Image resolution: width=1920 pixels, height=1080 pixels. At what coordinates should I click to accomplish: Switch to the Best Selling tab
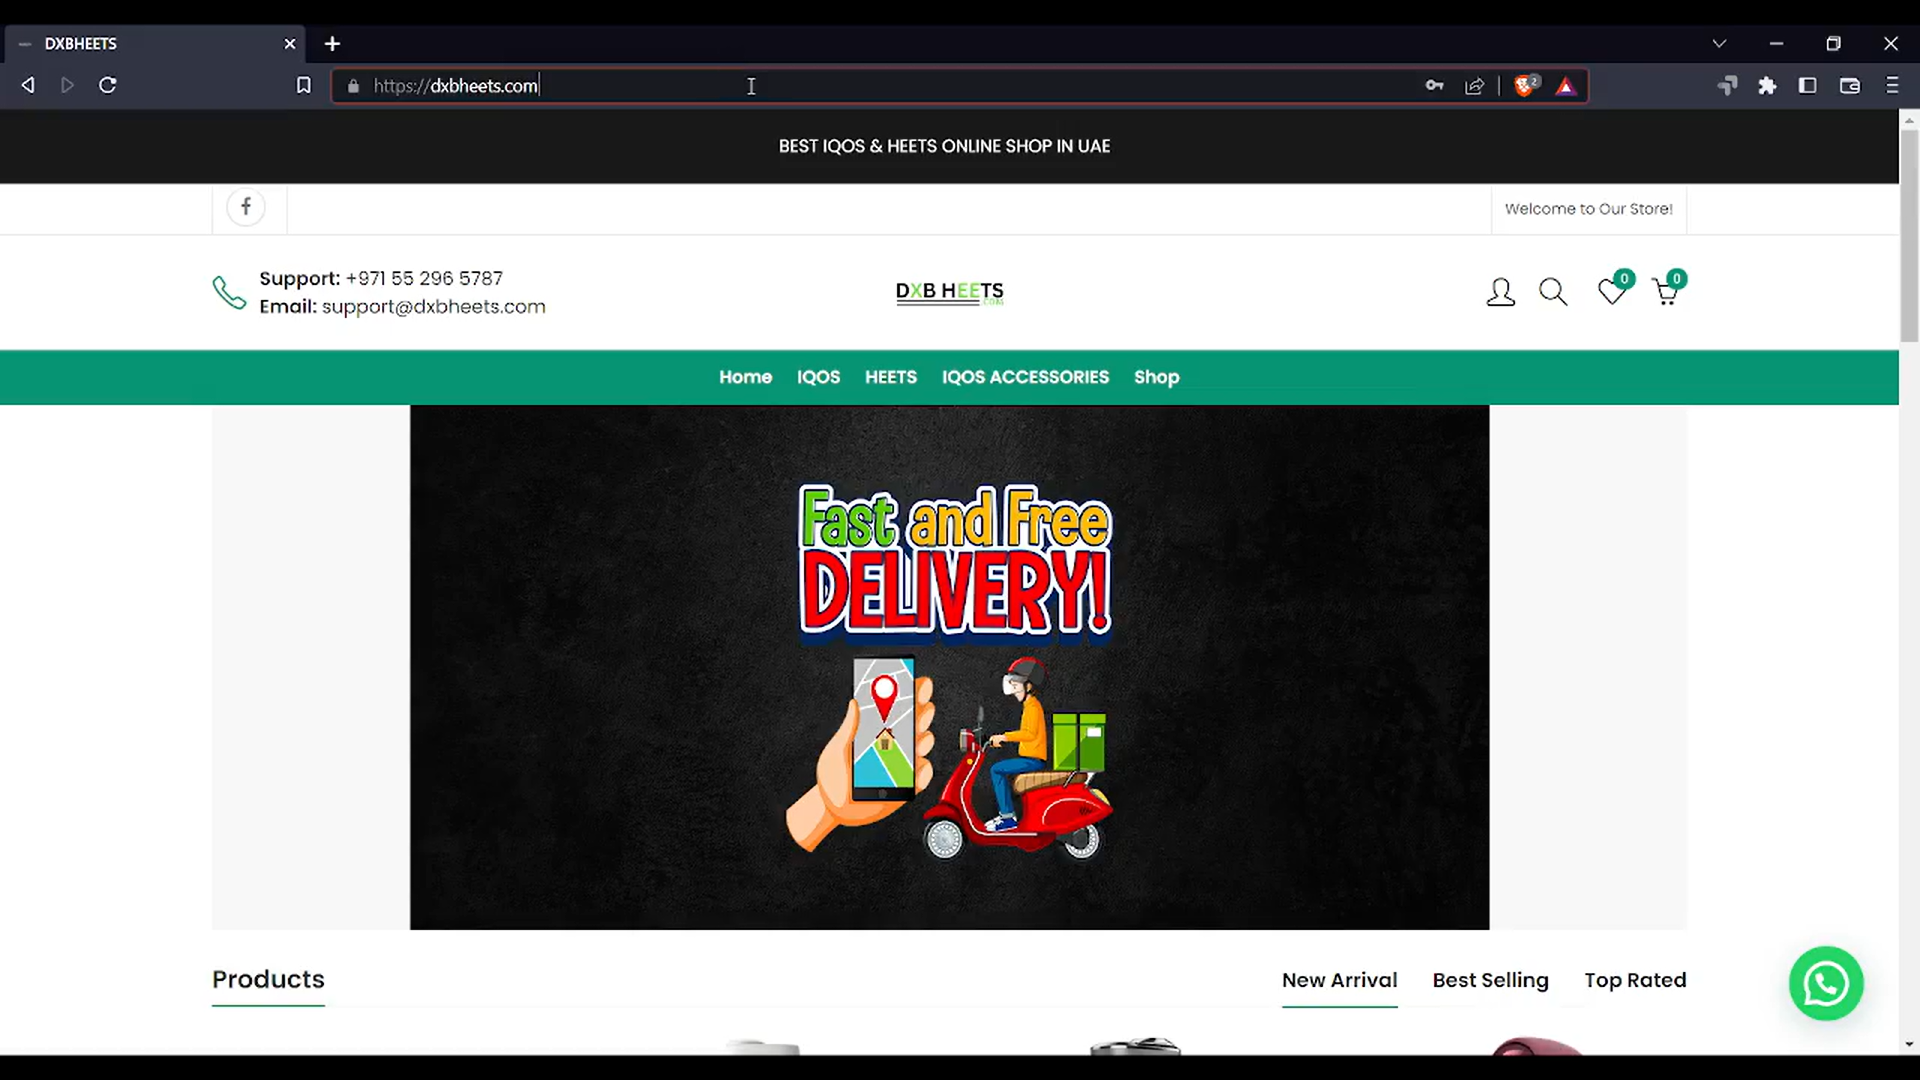pyautogui.click(x=1490, y=980)
